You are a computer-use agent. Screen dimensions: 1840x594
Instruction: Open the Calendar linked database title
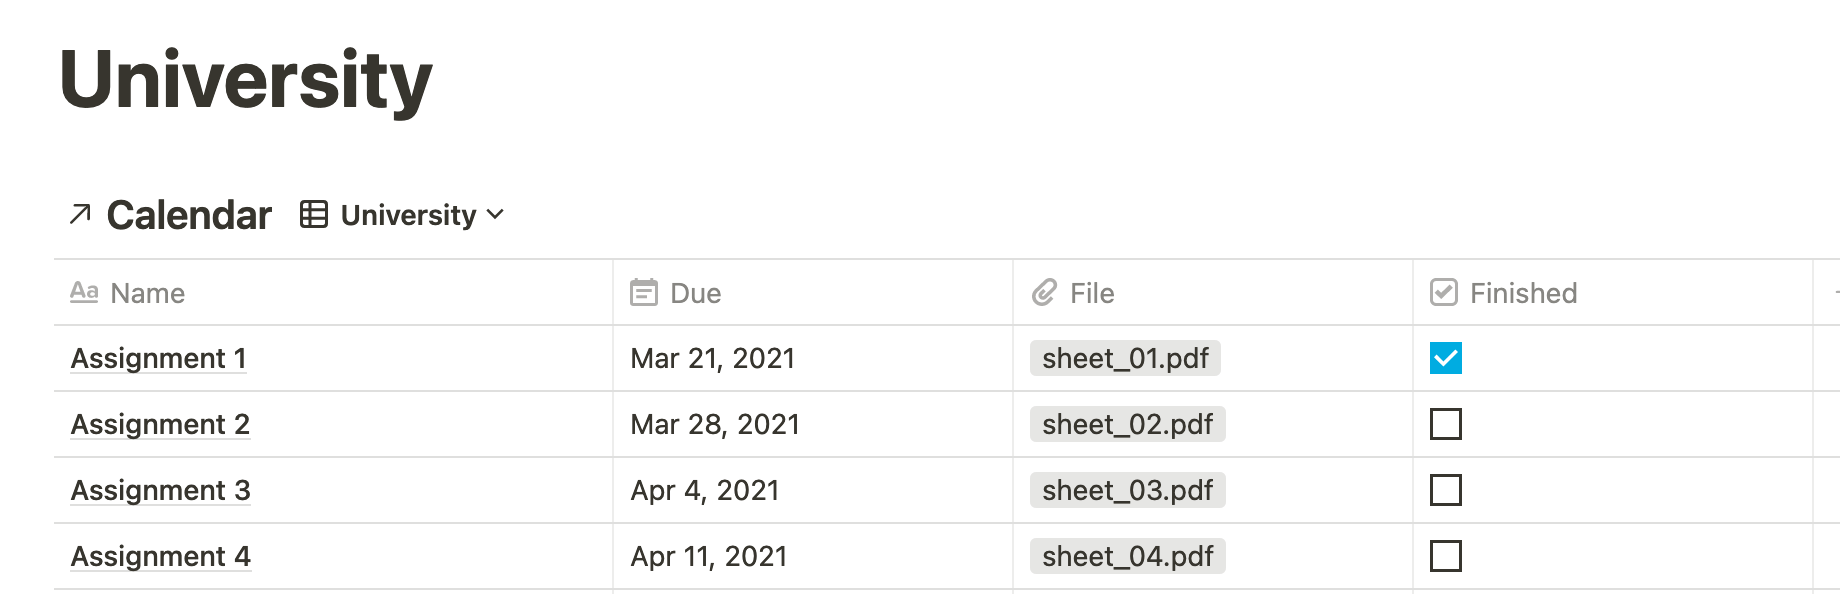point(189,215)
